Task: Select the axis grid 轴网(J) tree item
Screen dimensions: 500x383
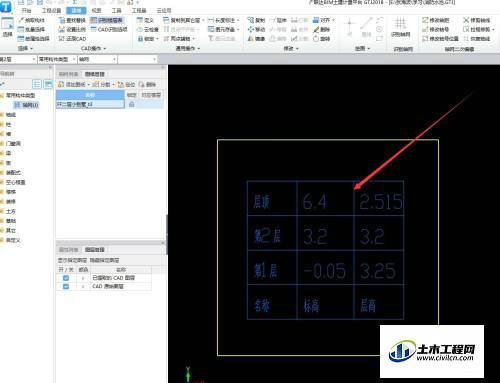Action: pos(27,105)
